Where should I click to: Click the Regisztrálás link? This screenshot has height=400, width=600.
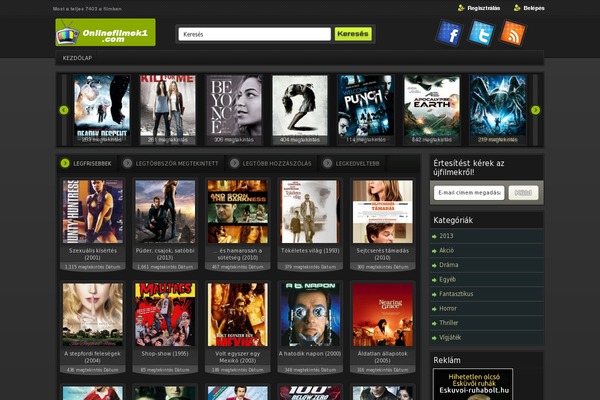pos(484,8)
